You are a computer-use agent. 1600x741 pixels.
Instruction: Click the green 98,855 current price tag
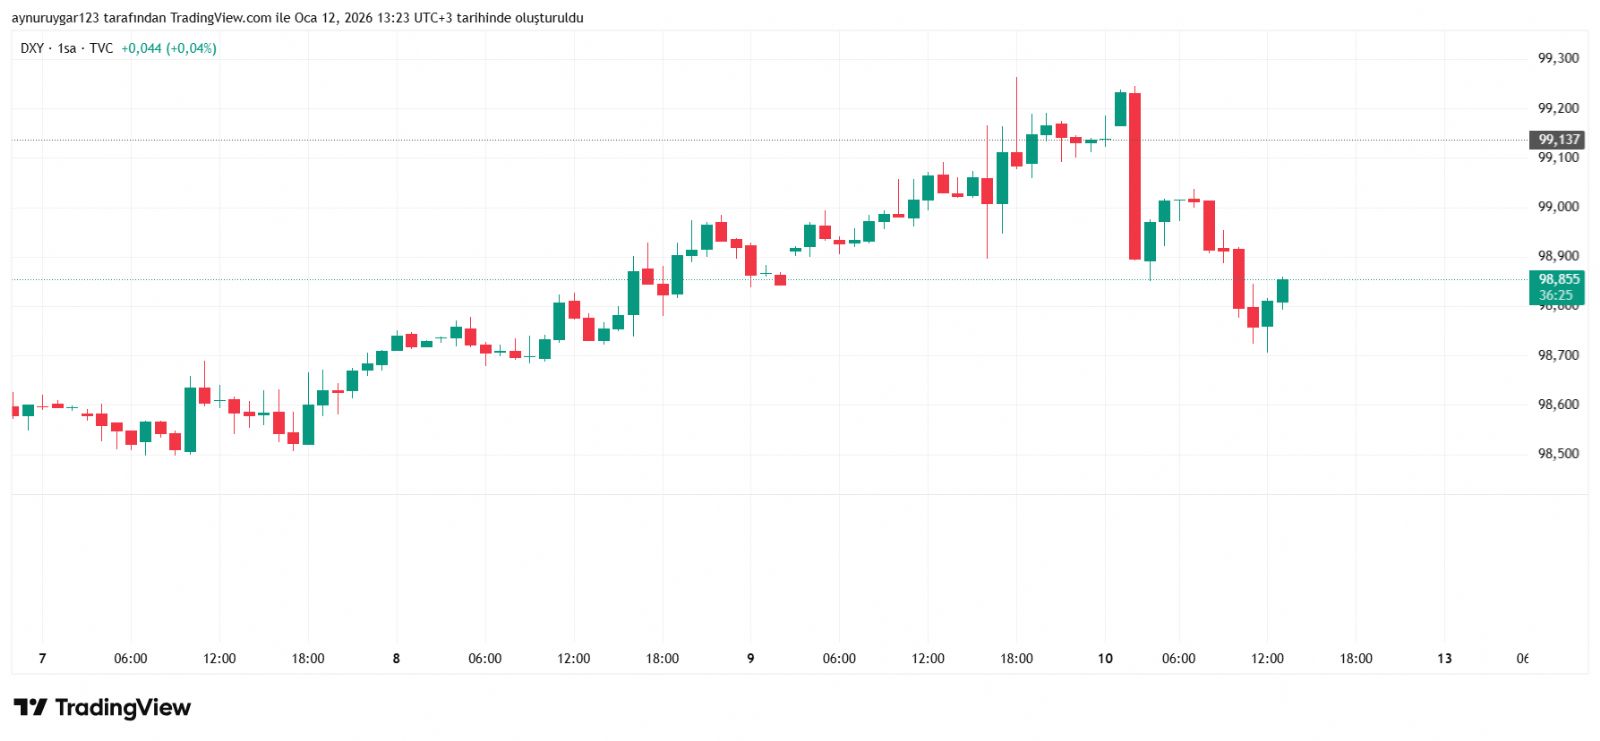pos(1558,280)
